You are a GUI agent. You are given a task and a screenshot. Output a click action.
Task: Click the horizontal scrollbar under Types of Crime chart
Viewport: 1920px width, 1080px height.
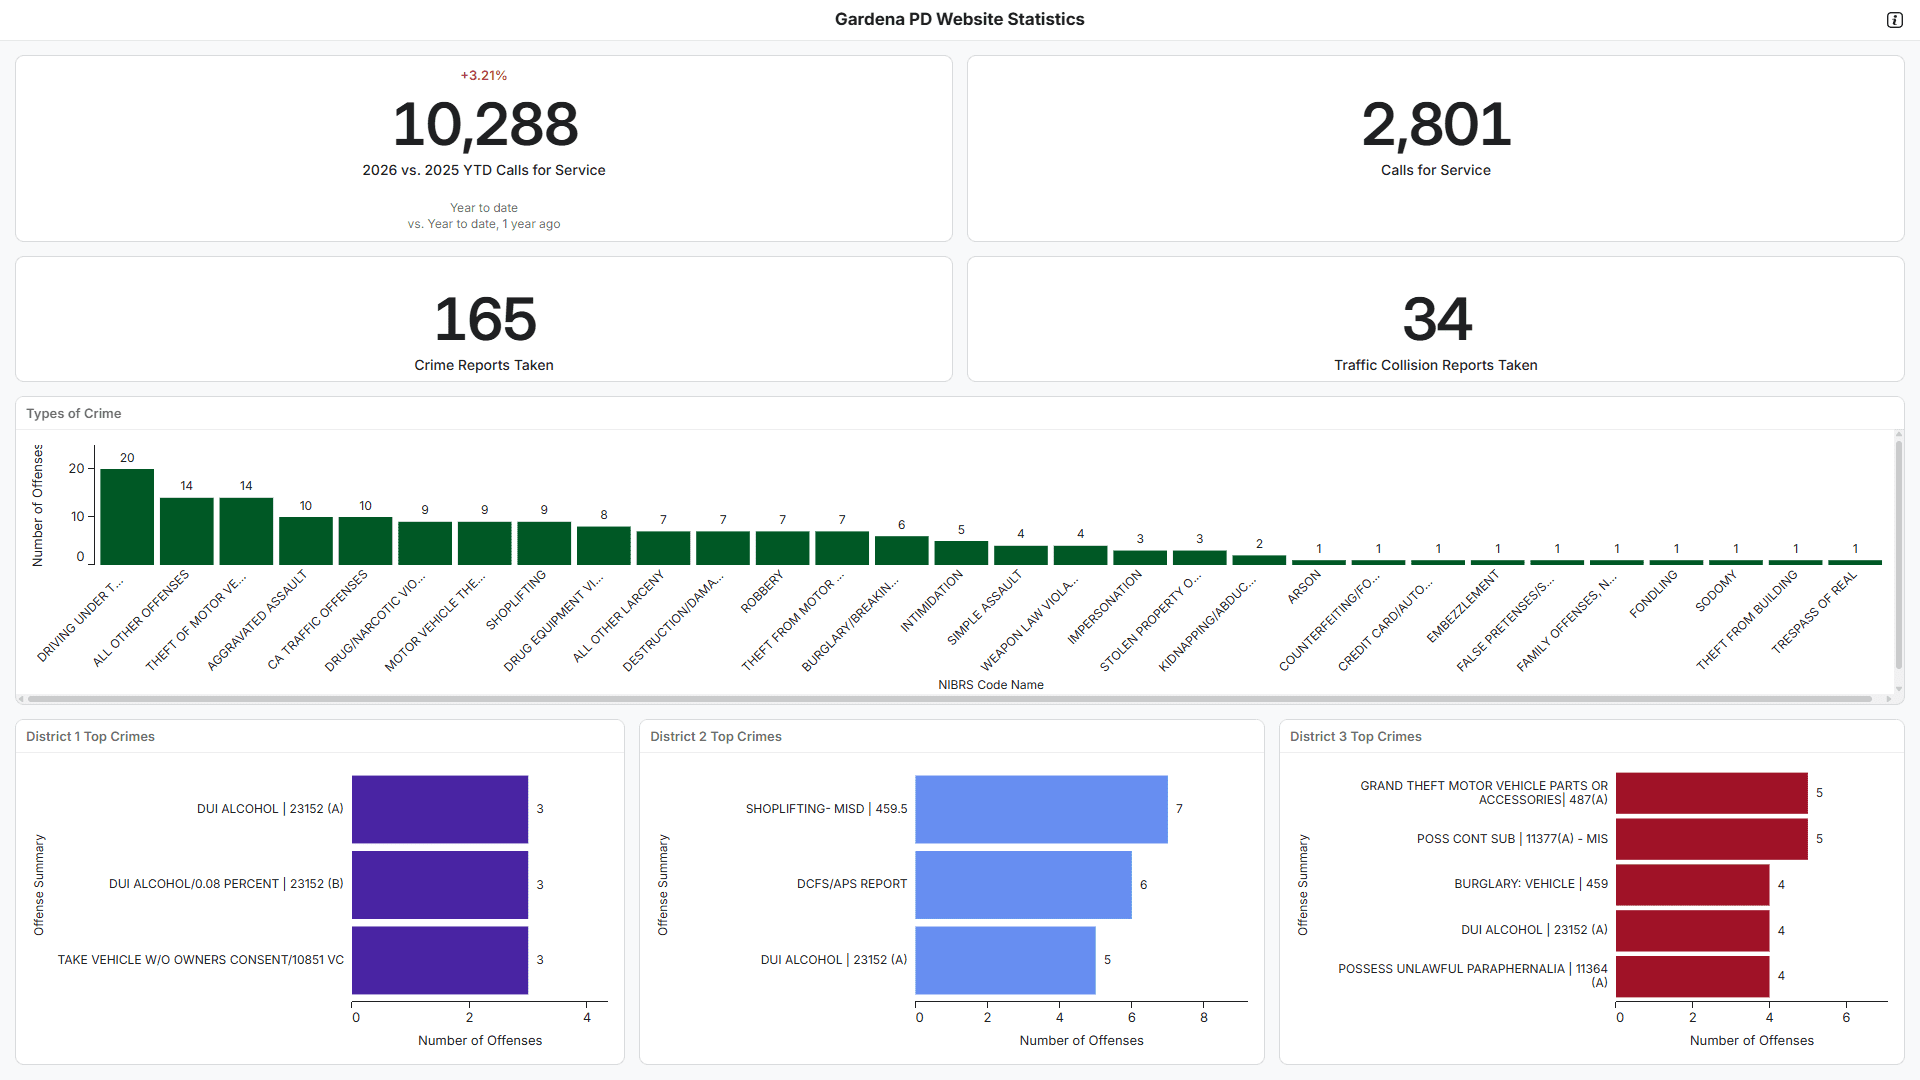pyautogui.click(x=950, y=699)
